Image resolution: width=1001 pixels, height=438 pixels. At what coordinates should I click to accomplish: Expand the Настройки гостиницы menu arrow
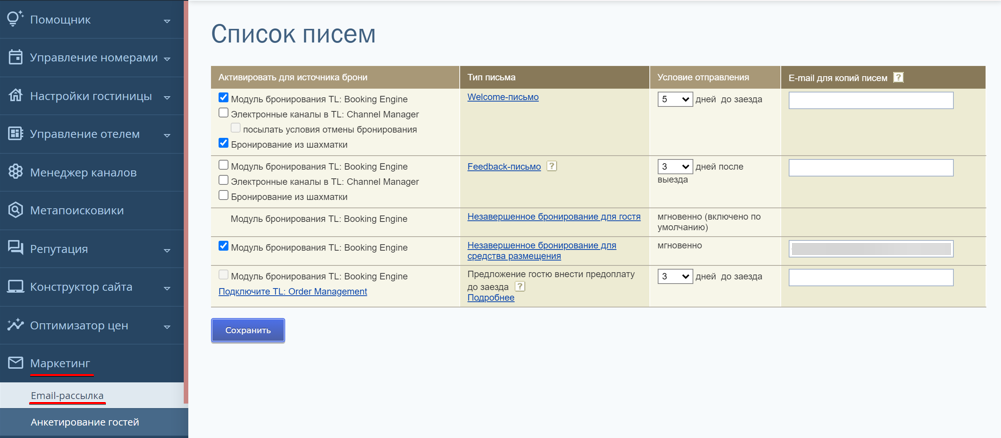167,97
